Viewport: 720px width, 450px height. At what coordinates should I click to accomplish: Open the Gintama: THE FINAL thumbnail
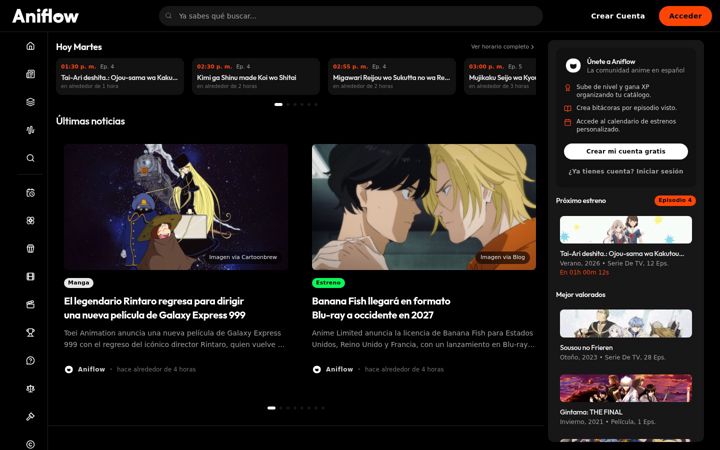[x=626, y=388]
